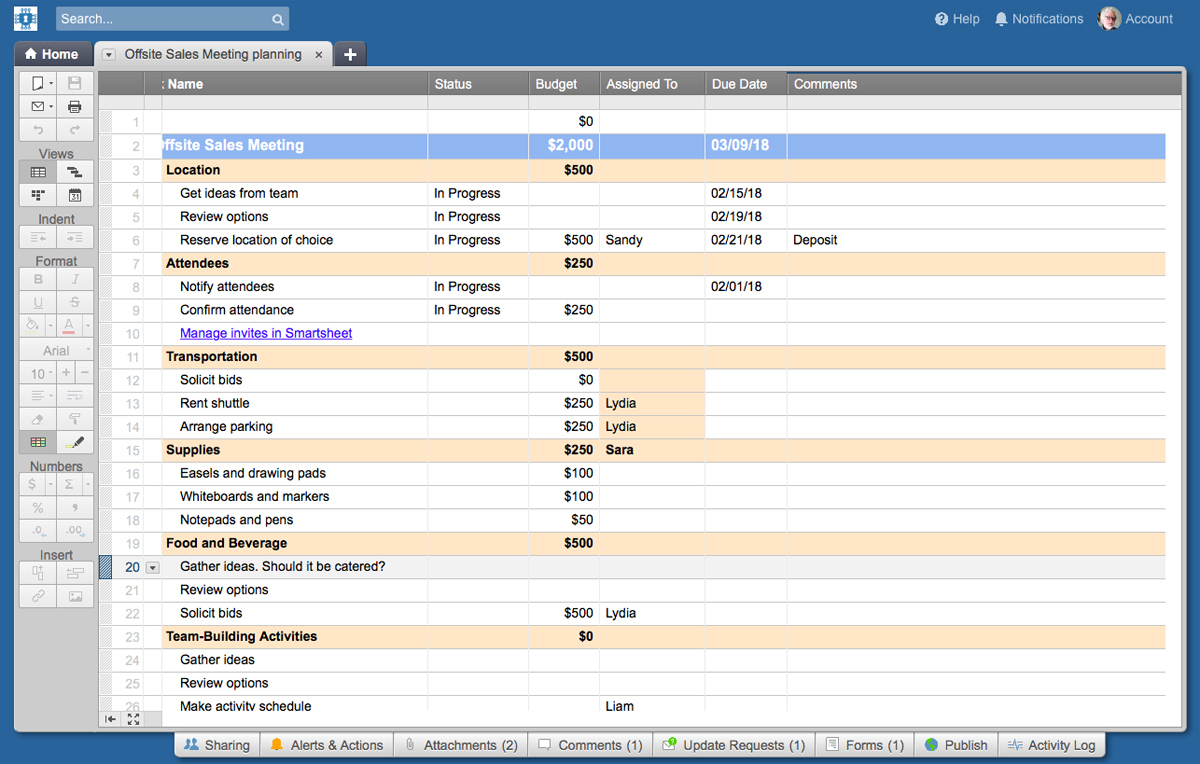Open the Arial font dropdown
Image resolution: width=1200 pixels, height=764 pixels.
[56, 349]
